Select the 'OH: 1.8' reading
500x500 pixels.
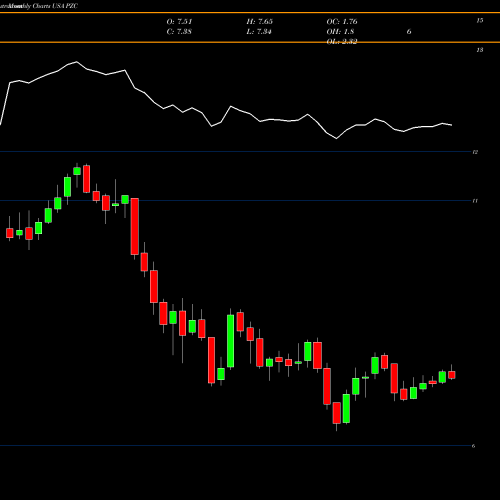340,32
